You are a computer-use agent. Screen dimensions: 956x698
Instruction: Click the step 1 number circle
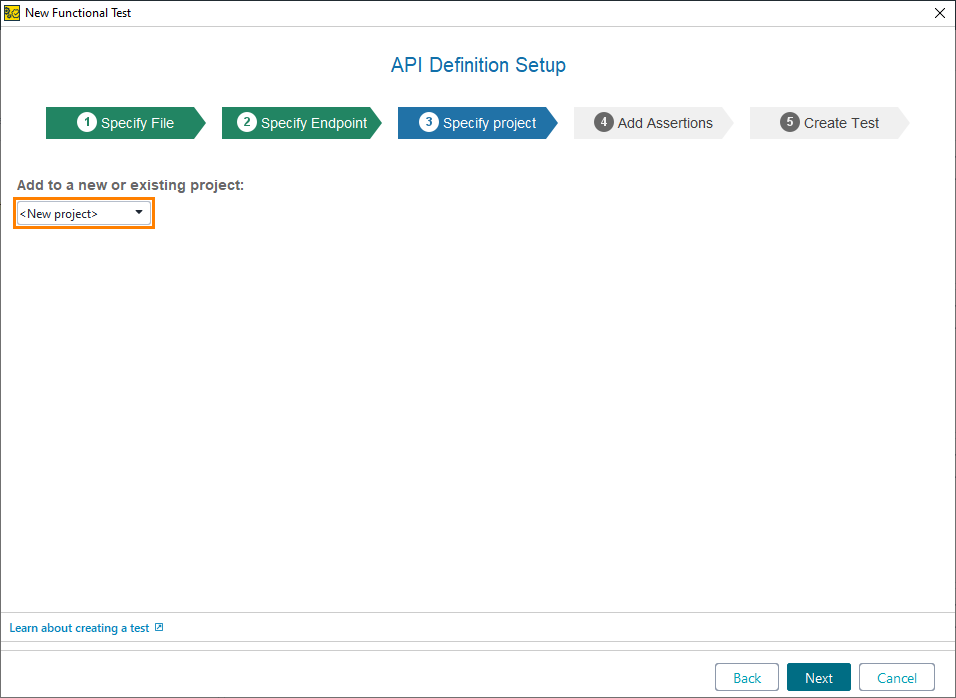pos(87,122)
